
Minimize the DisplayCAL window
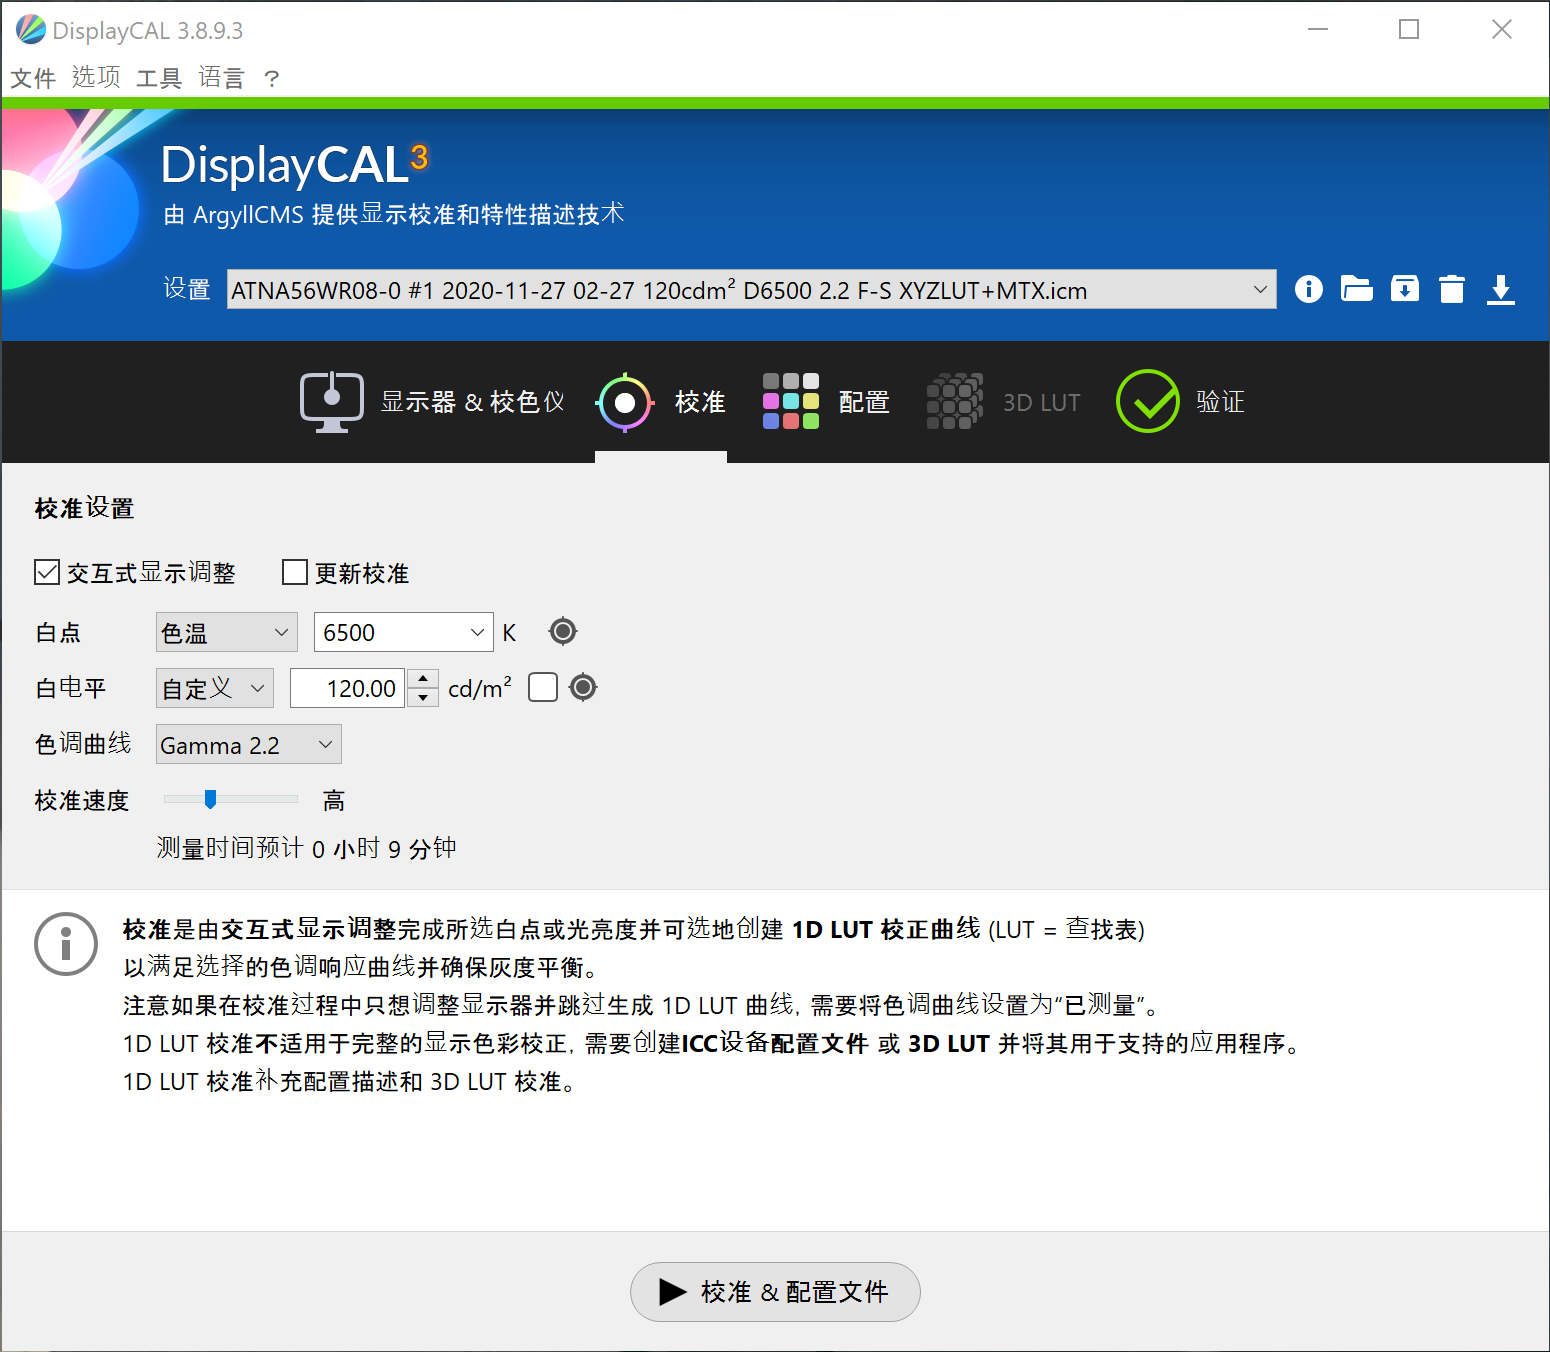click(x=1318, y=29)
